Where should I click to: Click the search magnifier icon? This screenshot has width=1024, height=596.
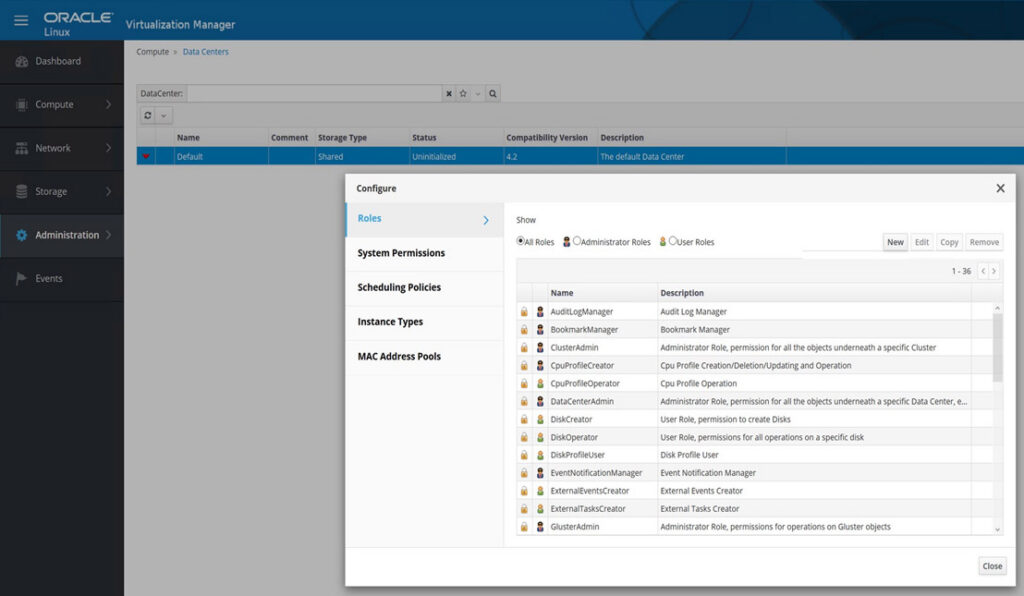pyautogui.click(x=493, y=93)
